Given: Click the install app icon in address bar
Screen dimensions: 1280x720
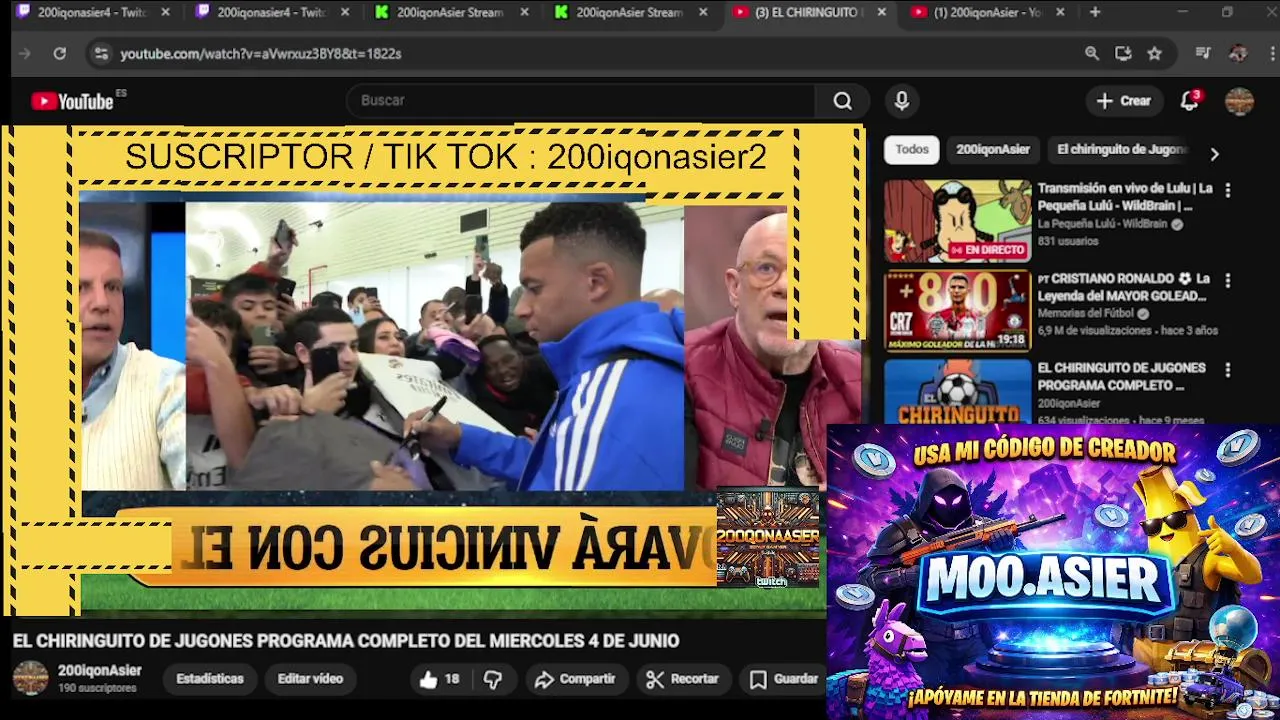Looking at the screenshot, I should click(x=1123, y=53).
